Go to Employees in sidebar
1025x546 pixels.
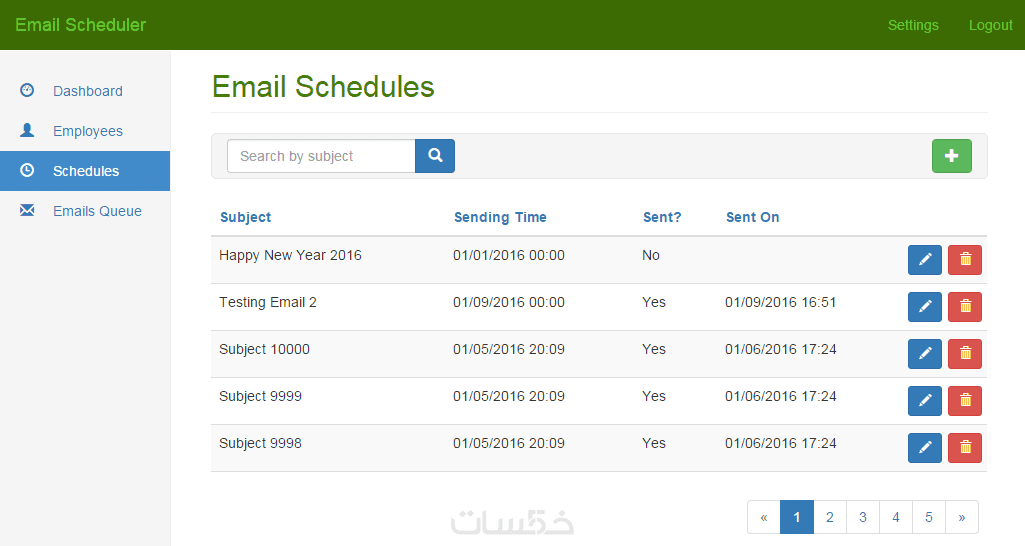click(87, 131)
